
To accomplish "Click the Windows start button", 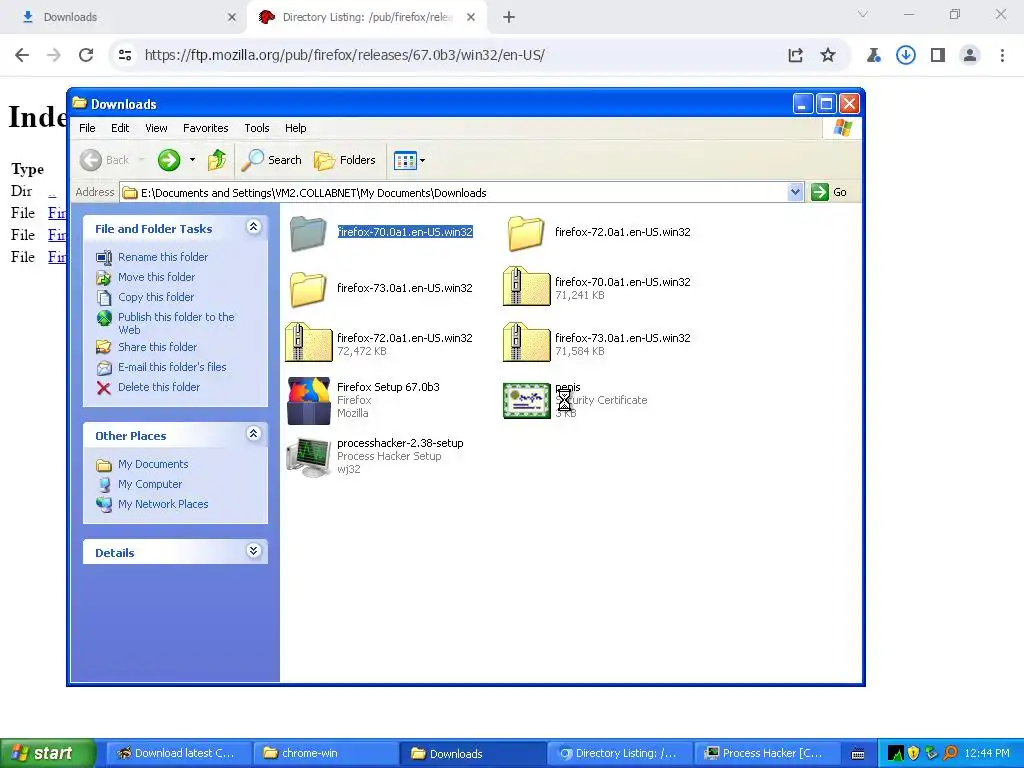I will 47,753.
